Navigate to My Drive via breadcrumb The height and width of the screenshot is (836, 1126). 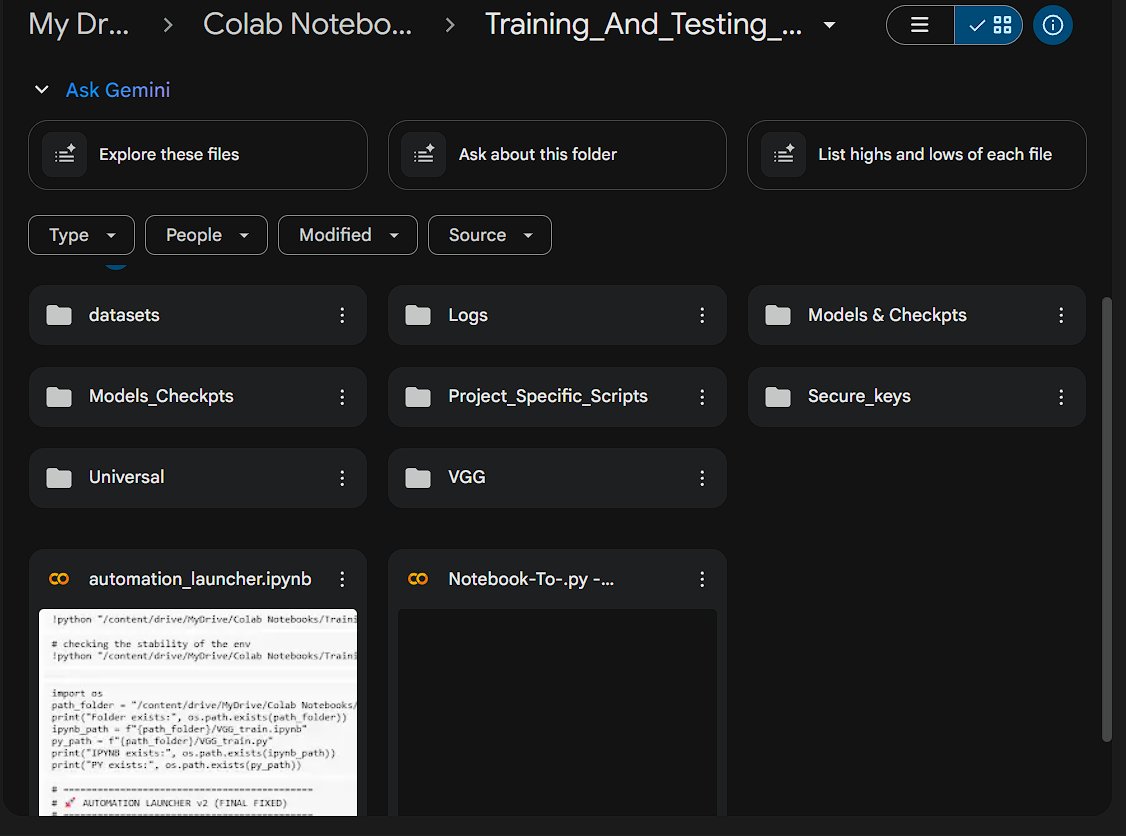(80, 24)
